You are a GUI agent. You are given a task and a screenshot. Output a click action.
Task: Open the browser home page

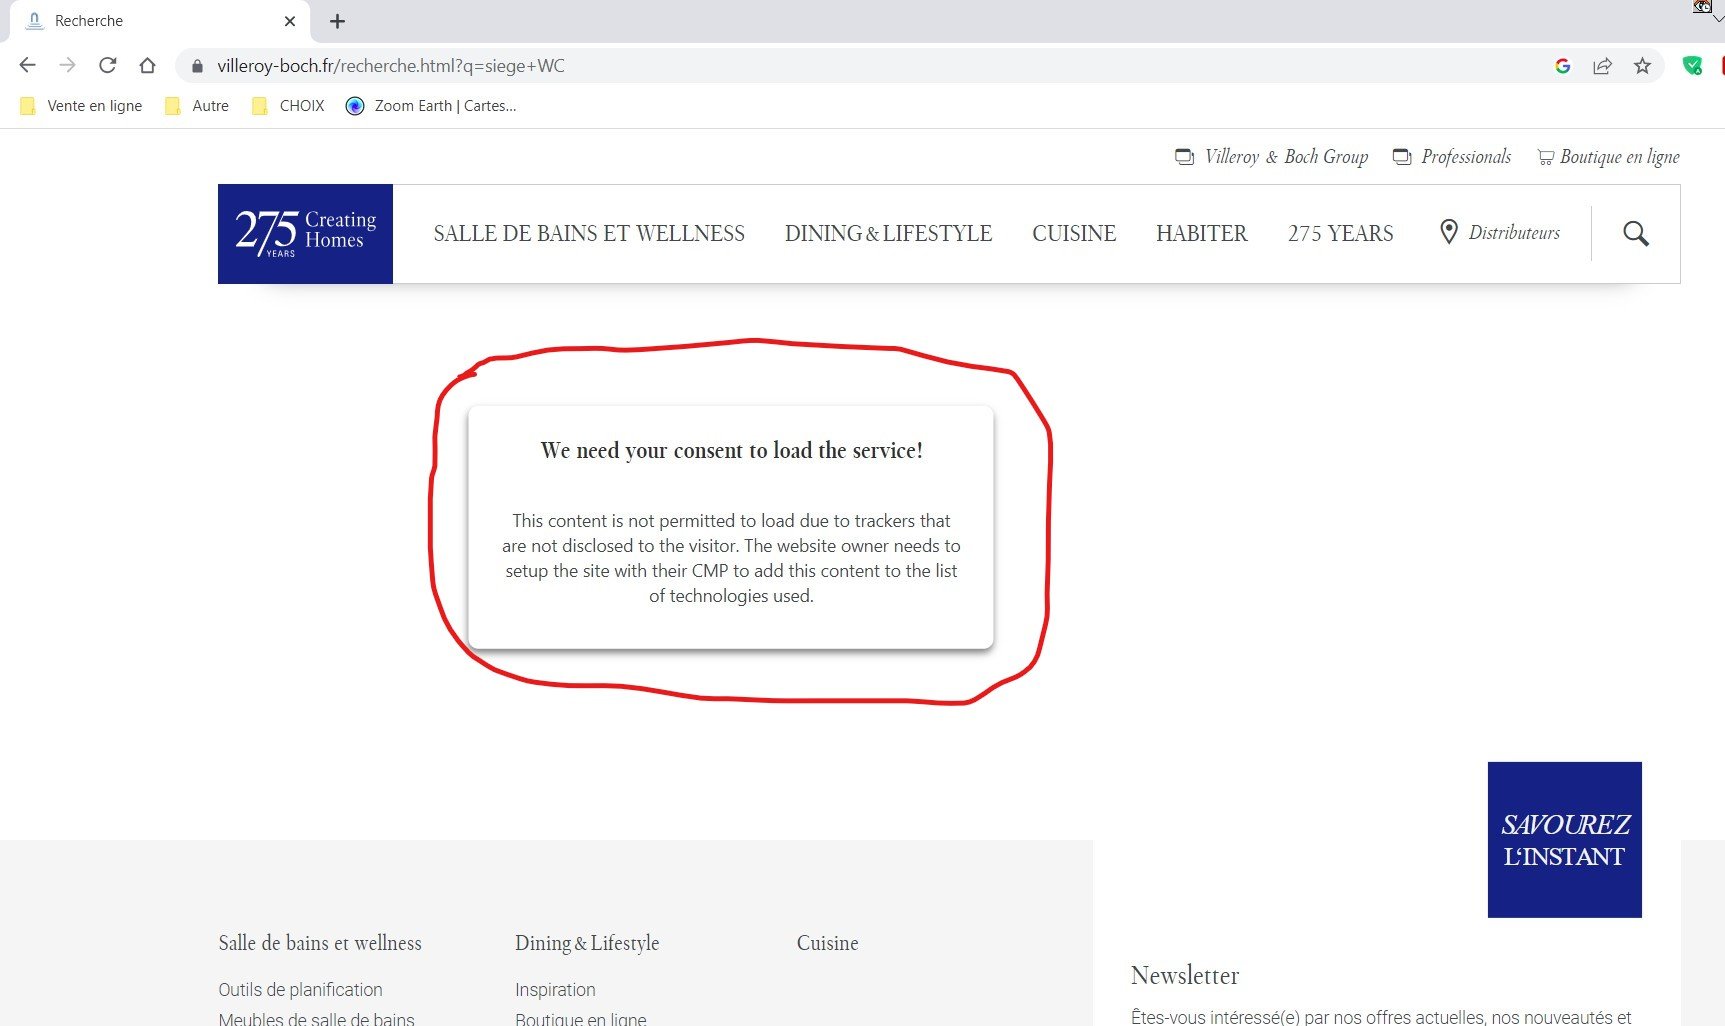(x=147, y=65)
